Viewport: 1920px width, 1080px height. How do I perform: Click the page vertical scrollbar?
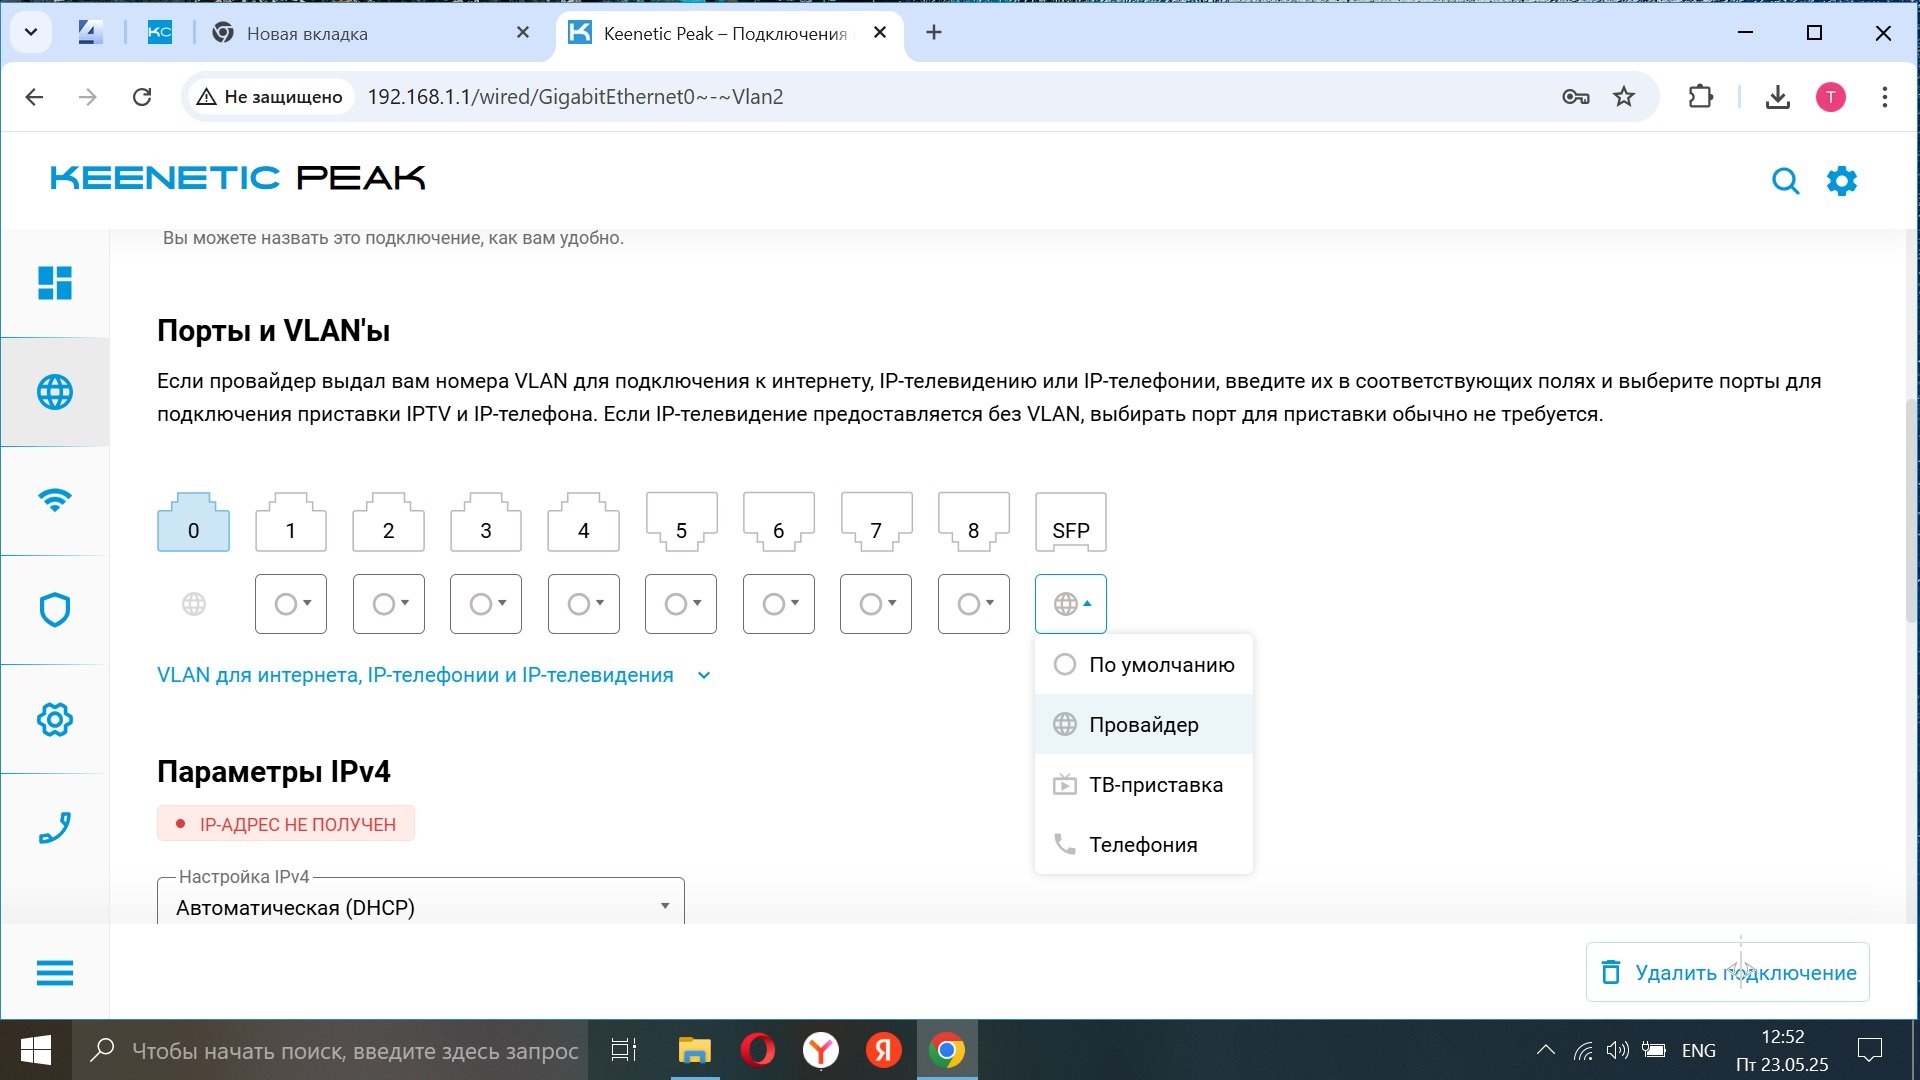(x=1912, y=510)
